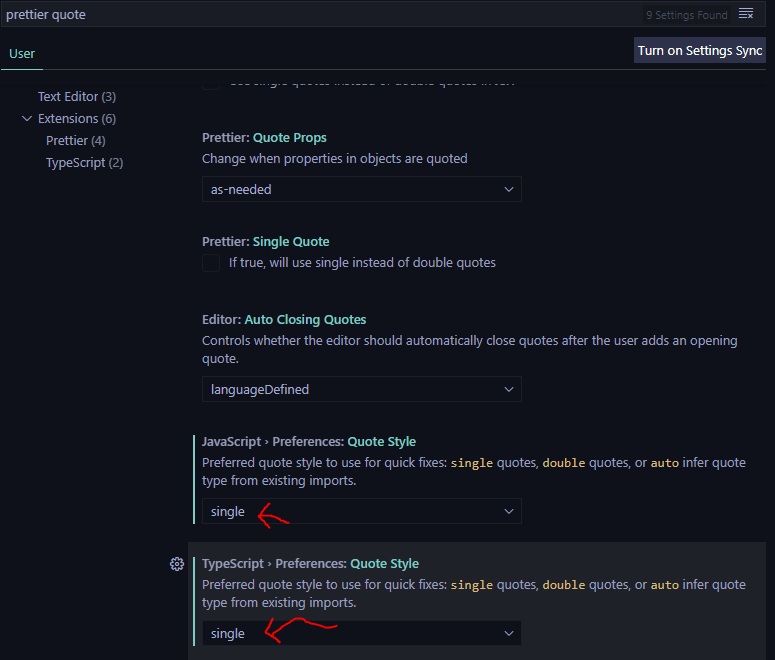Click JavaScript Preferences Quote Style title
Viewport: 775px width, 660px height.
point(309,441)
